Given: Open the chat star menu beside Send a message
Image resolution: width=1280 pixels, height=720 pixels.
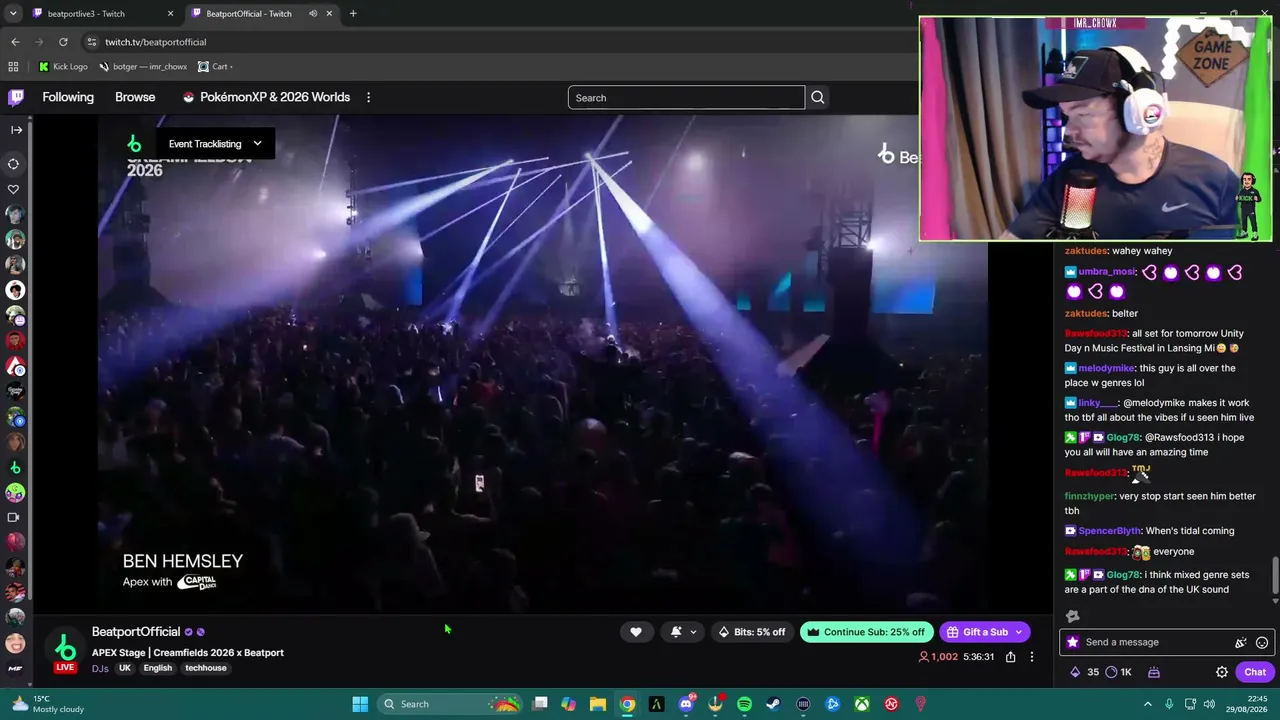Looking at the screenshot, I should (x=1073, y=642).
